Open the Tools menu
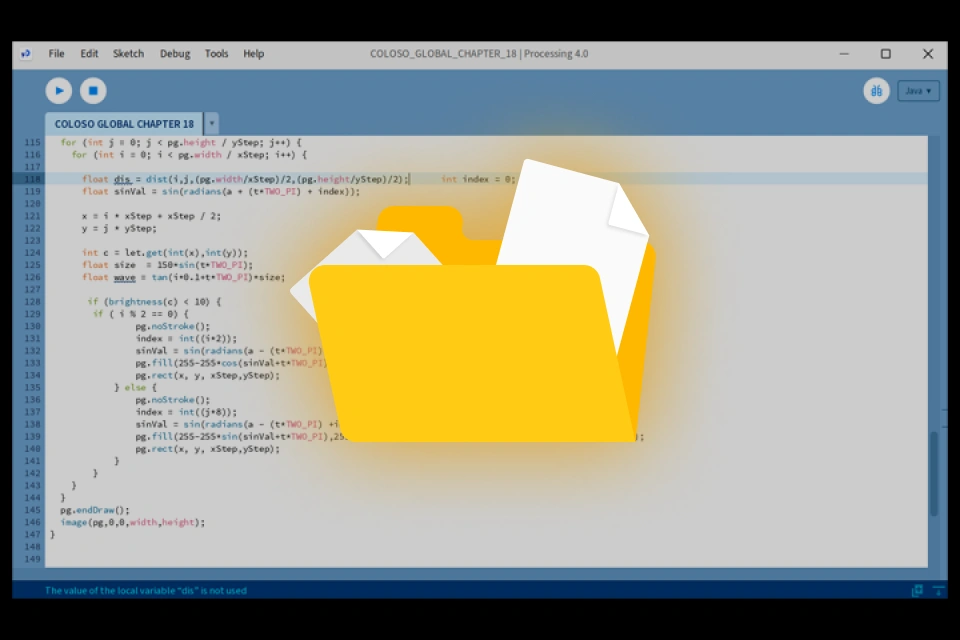960x640 pixels. tap(216, 53)
